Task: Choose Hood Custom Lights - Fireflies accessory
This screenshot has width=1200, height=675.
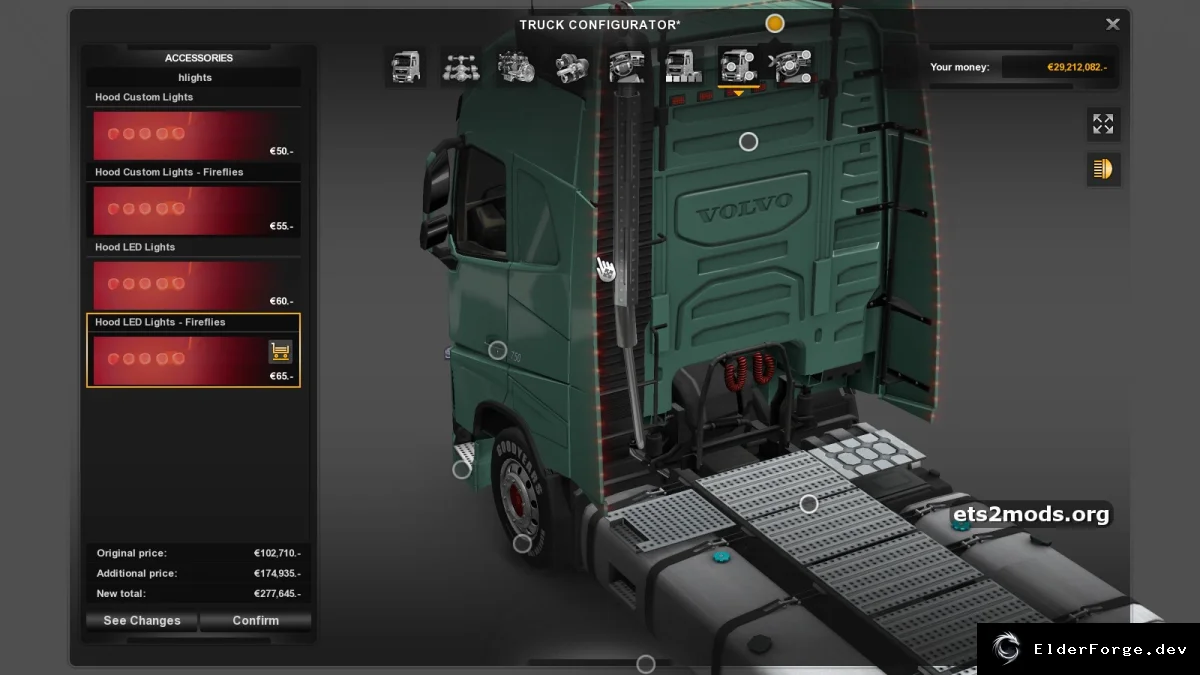Action: coord(193,200)
